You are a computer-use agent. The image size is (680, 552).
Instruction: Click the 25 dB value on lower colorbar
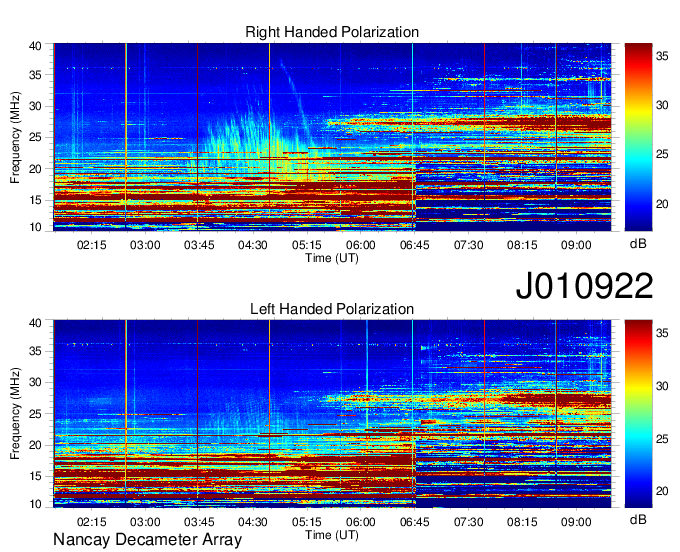coord(662,439)
